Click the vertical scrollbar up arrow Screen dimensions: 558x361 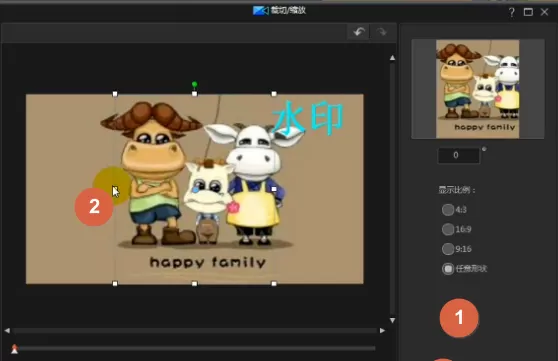click(392, 58)
